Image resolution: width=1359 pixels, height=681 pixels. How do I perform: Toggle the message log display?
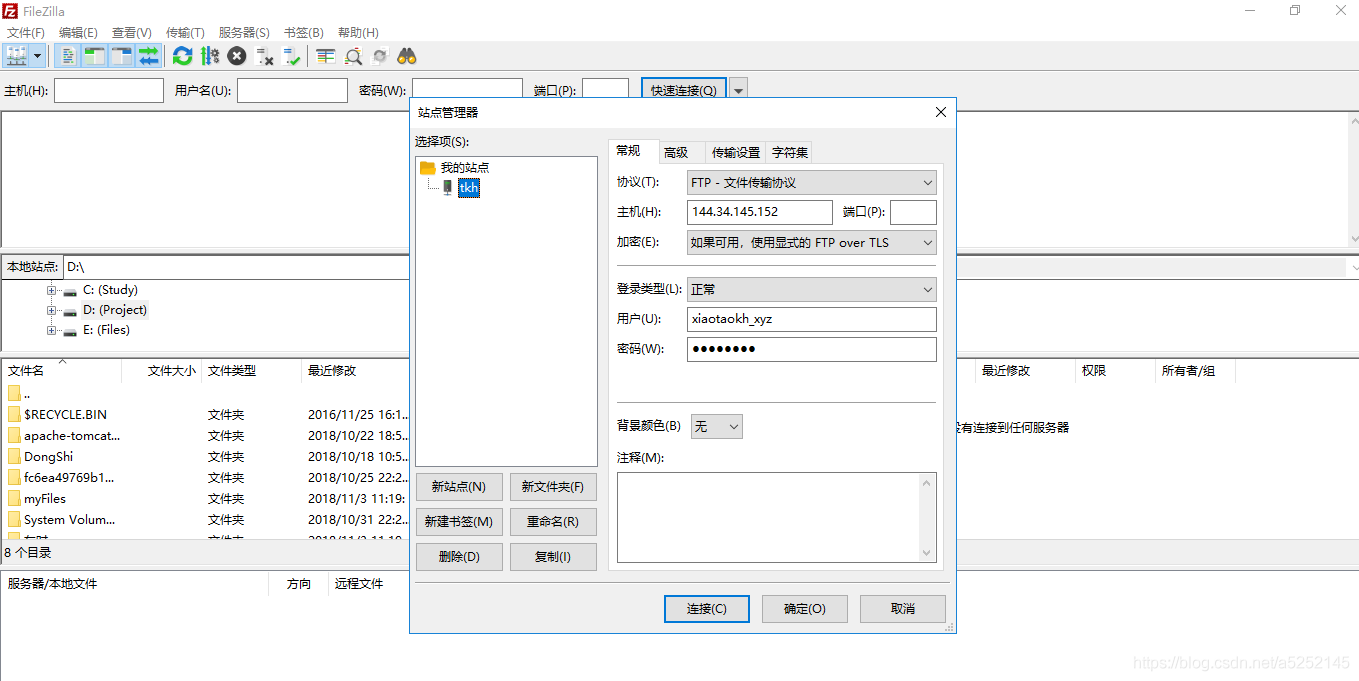(x=66, y=55)
